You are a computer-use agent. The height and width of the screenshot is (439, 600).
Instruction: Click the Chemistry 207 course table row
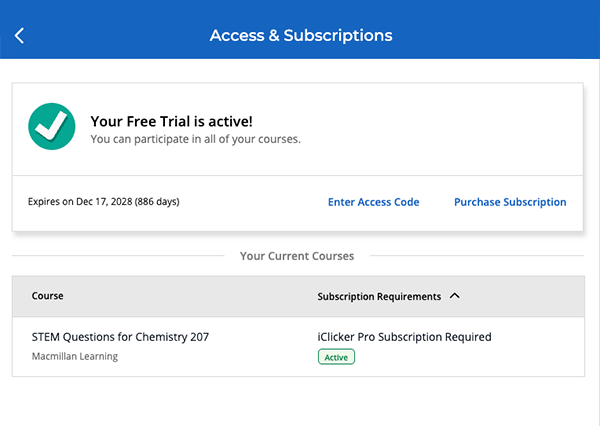pyautogui.click(x=298, y=347)
